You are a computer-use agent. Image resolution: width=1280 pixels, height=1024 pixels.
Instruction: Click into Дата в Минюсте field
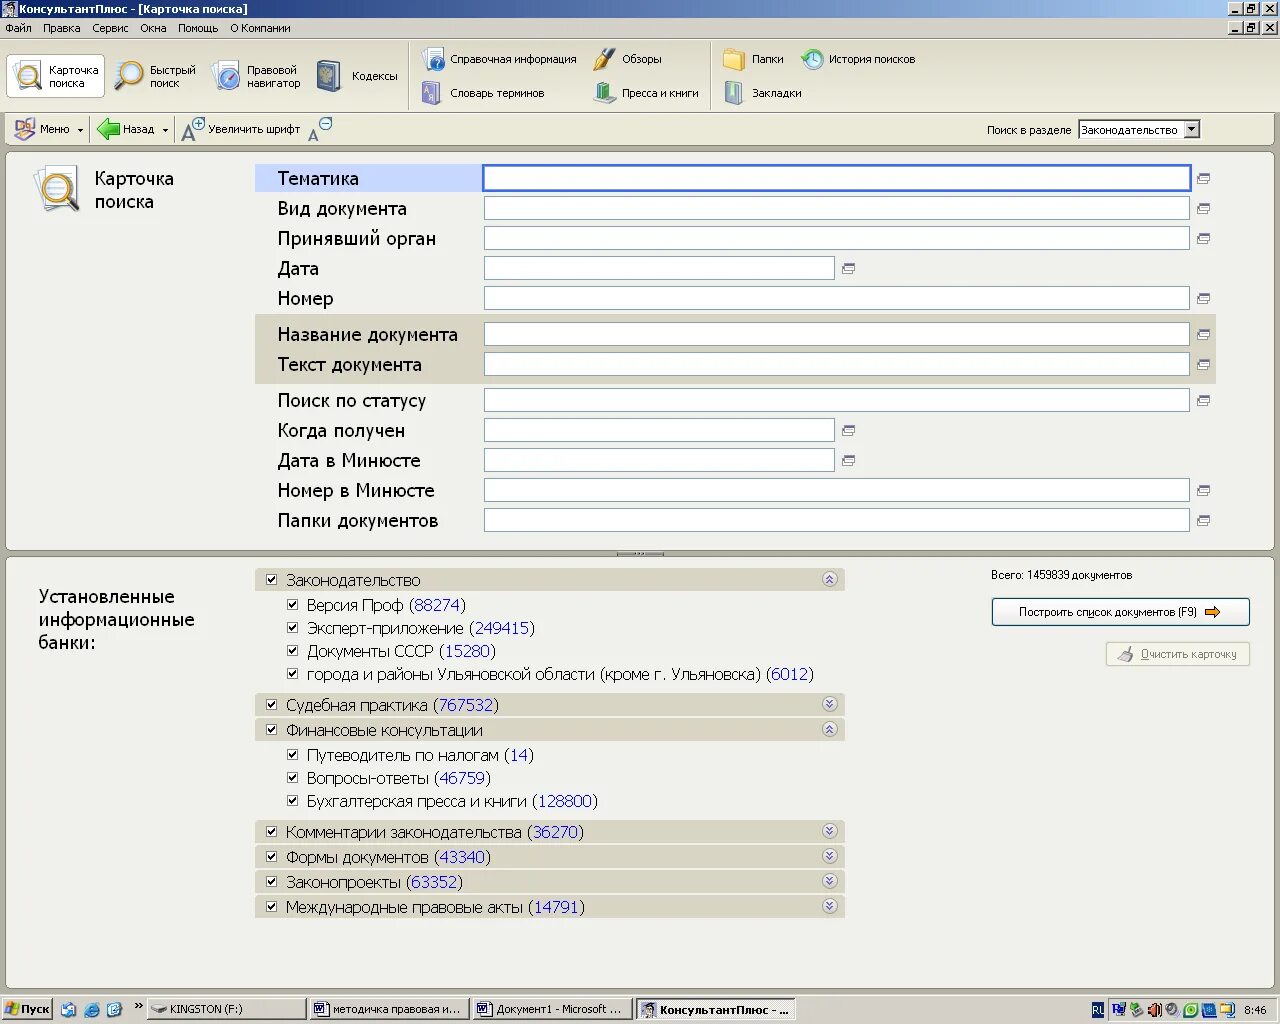659,460
